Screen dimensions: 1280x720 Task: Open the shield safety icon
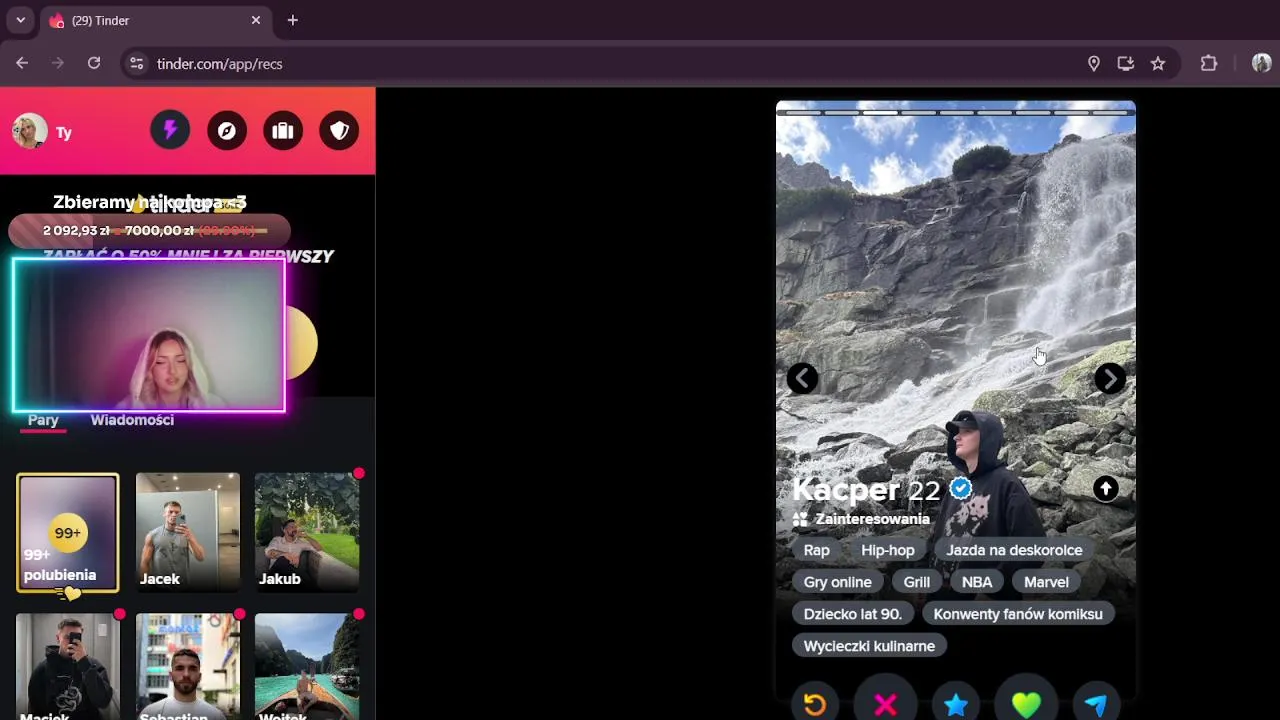point(339,131)
